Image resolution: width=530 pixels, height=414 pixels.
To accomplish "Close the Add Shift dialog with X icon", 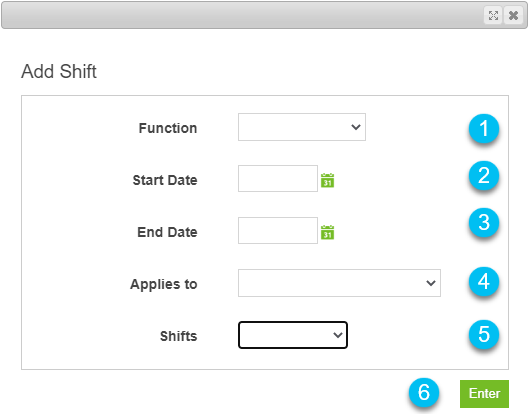I will click(x=513, y=15).
